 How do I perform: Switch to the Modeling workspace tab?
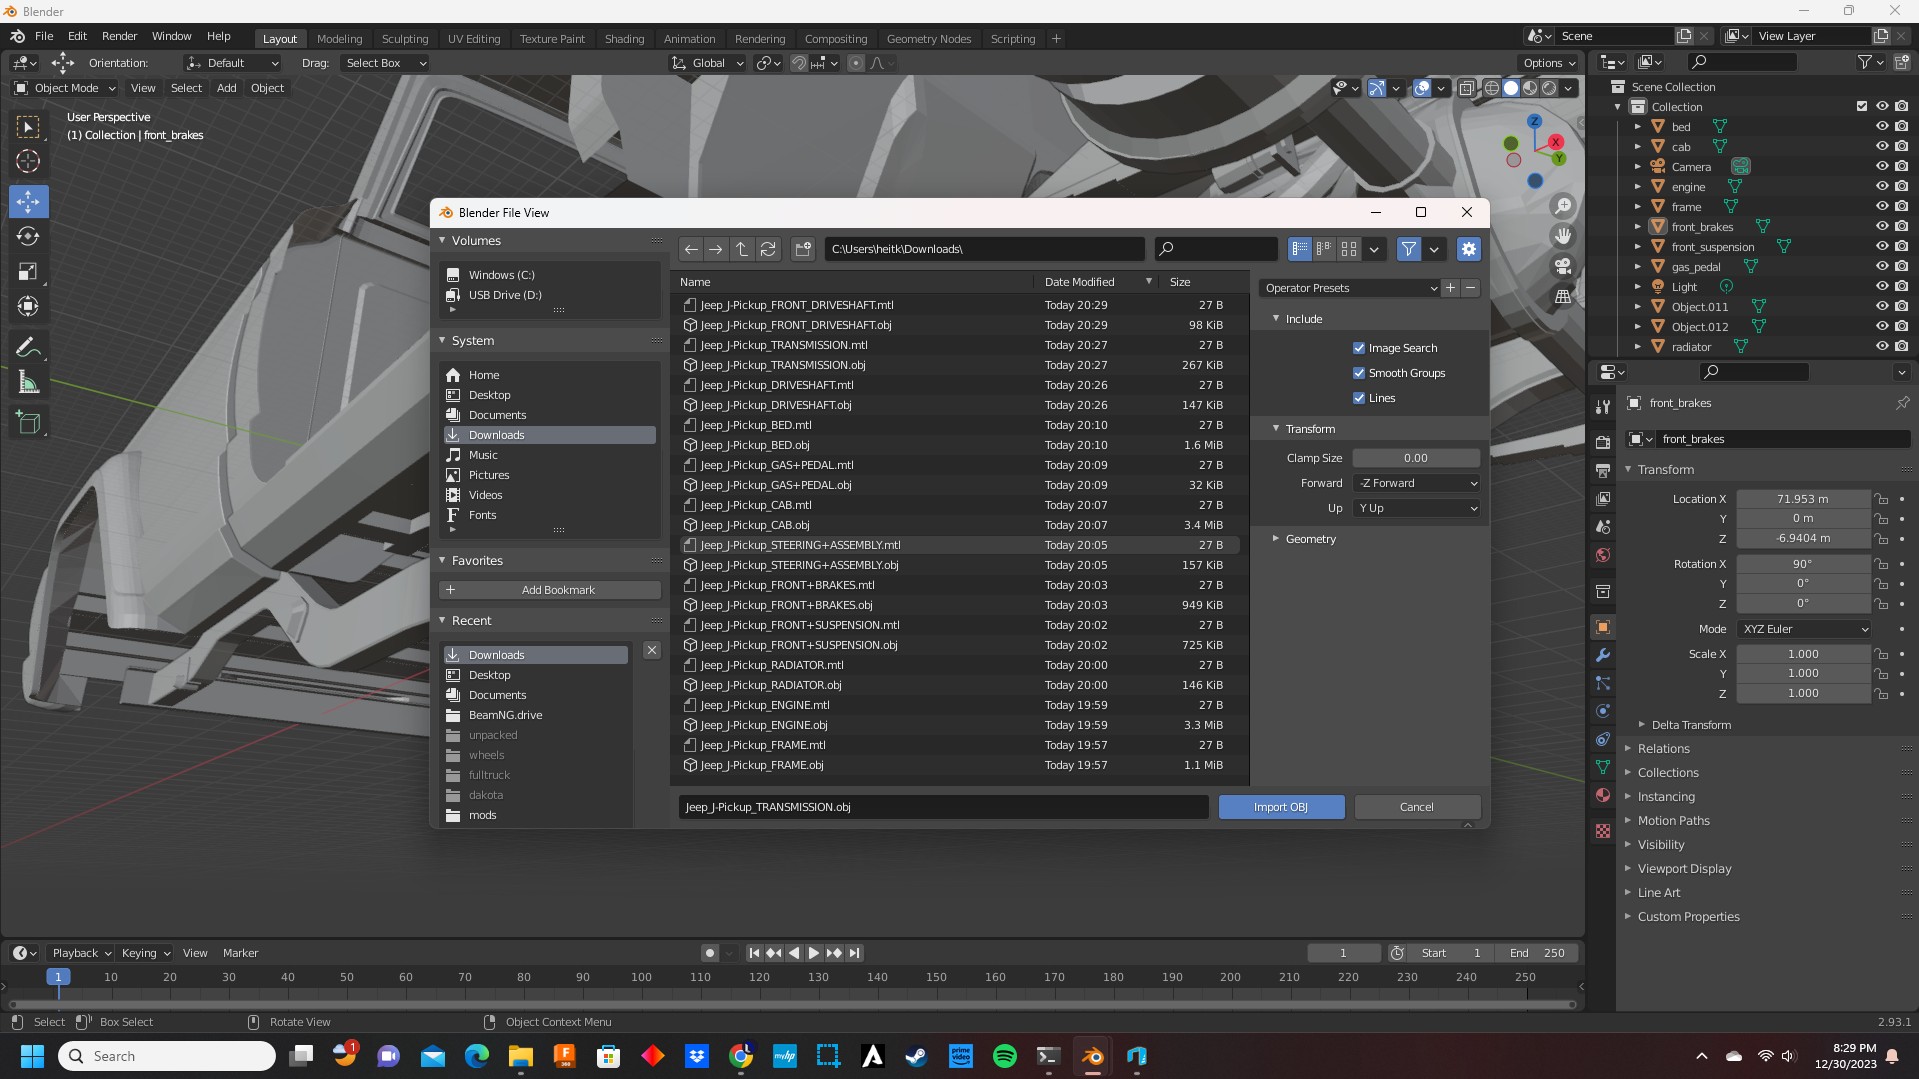click(x=339, y=39)
